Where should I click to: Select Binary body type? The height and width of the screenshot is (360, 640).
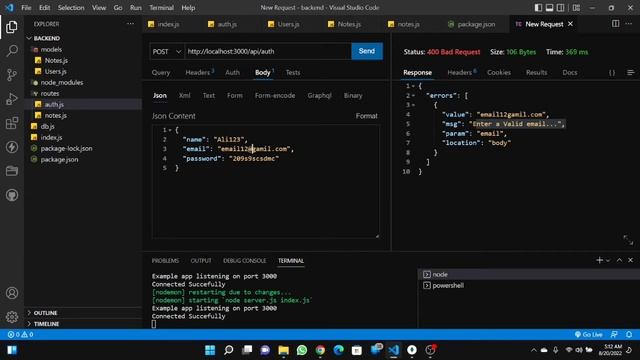point(353,96)
